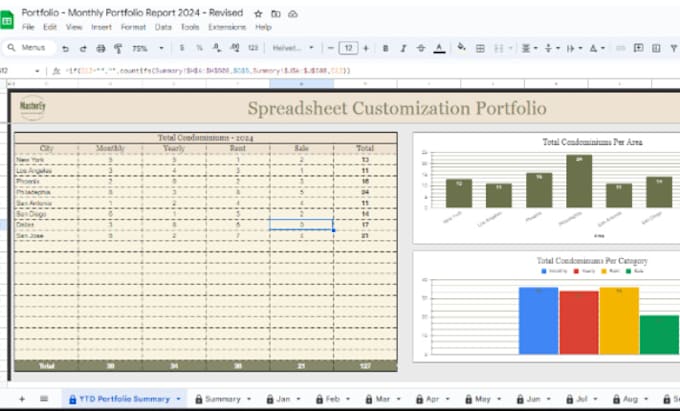Open the File menu
The image size is (680, 411).
coord(28,27)
